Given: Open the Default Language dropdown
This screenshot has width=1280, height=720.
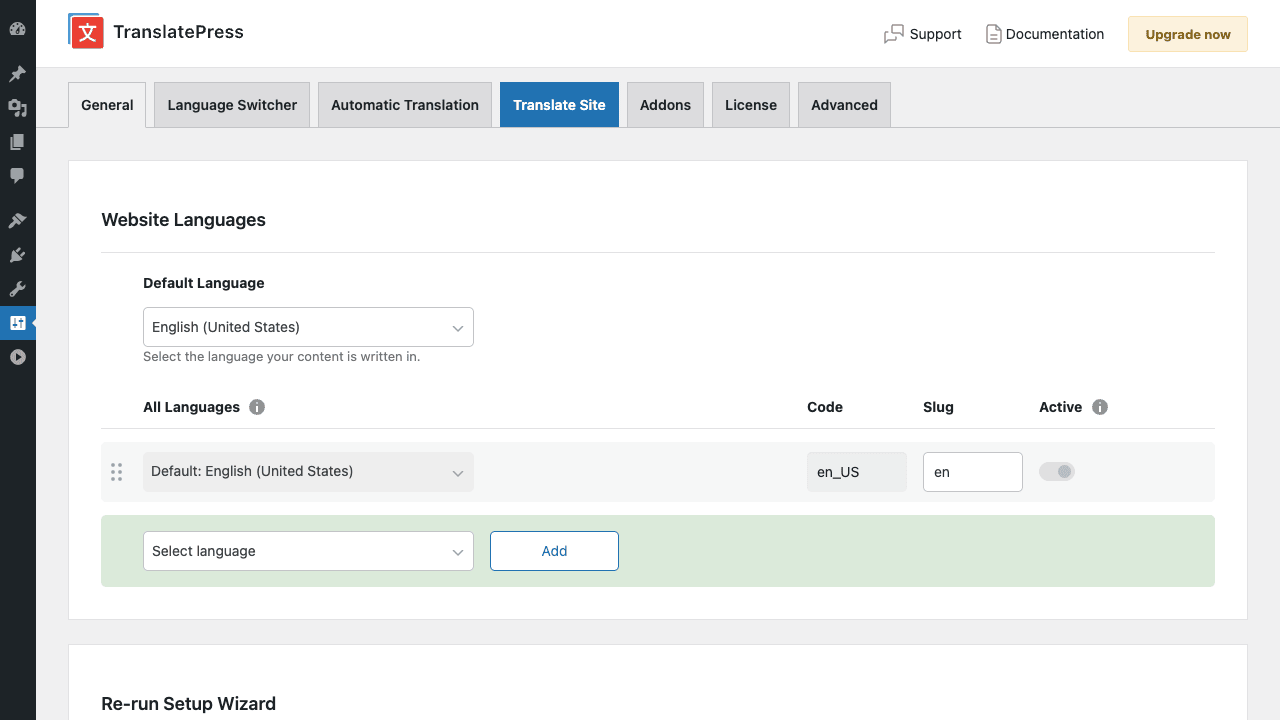Looking at the screenshot, I should (x=308, y=327).
